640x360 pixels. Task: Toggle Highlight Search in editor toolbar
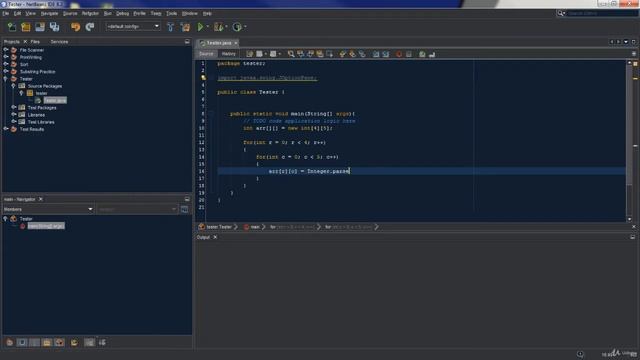point(320,54)
